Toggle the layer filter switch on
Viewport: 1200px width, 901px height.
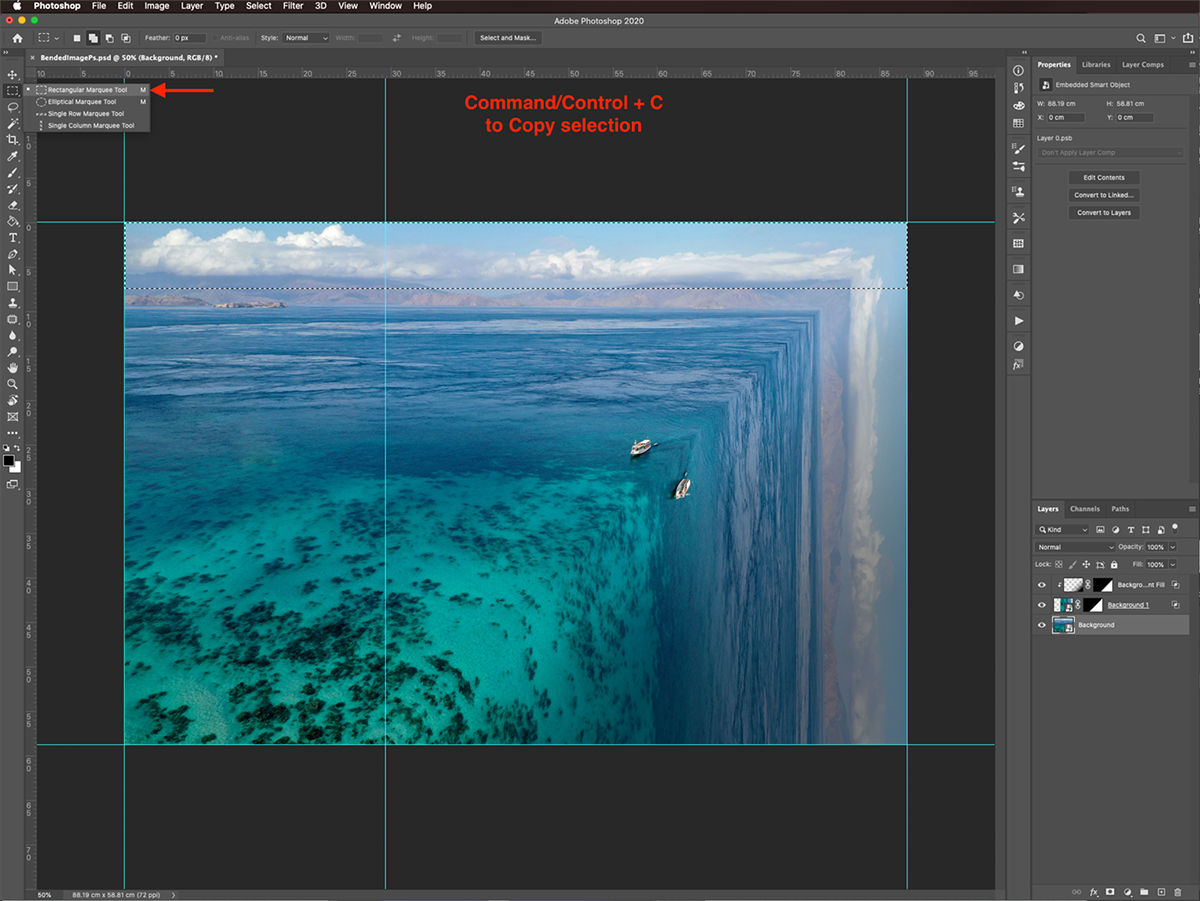coord(1174,529)
